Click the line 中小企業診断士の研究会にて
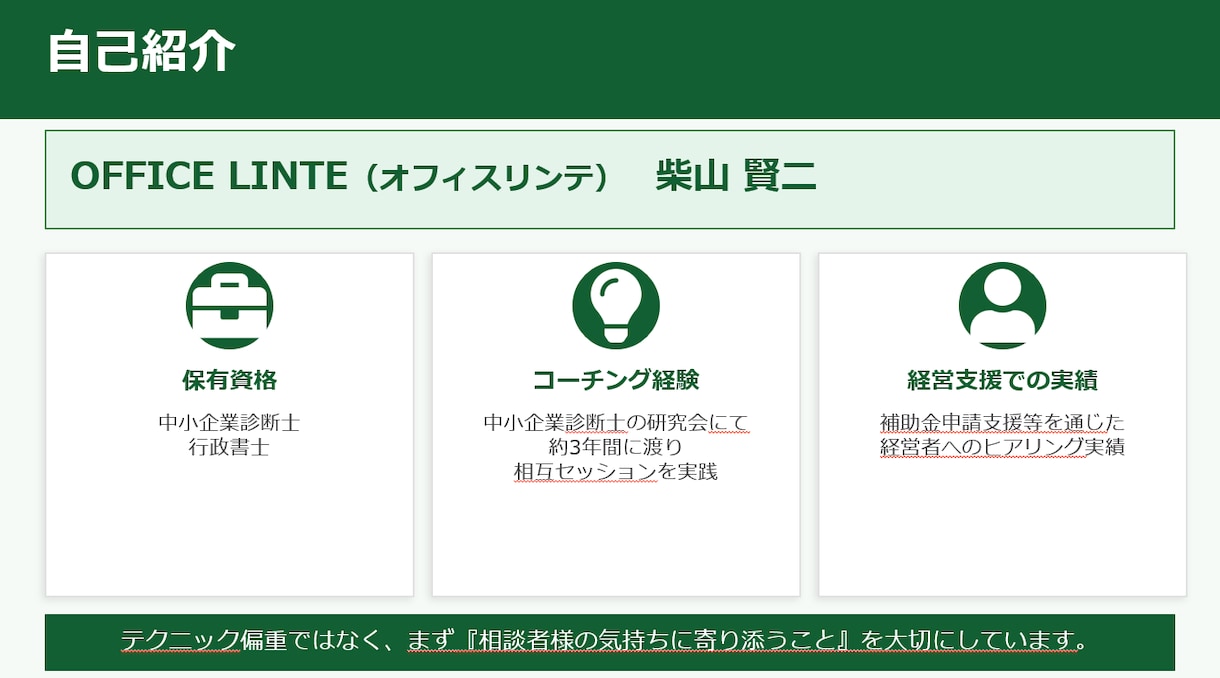 click(616, 422)
